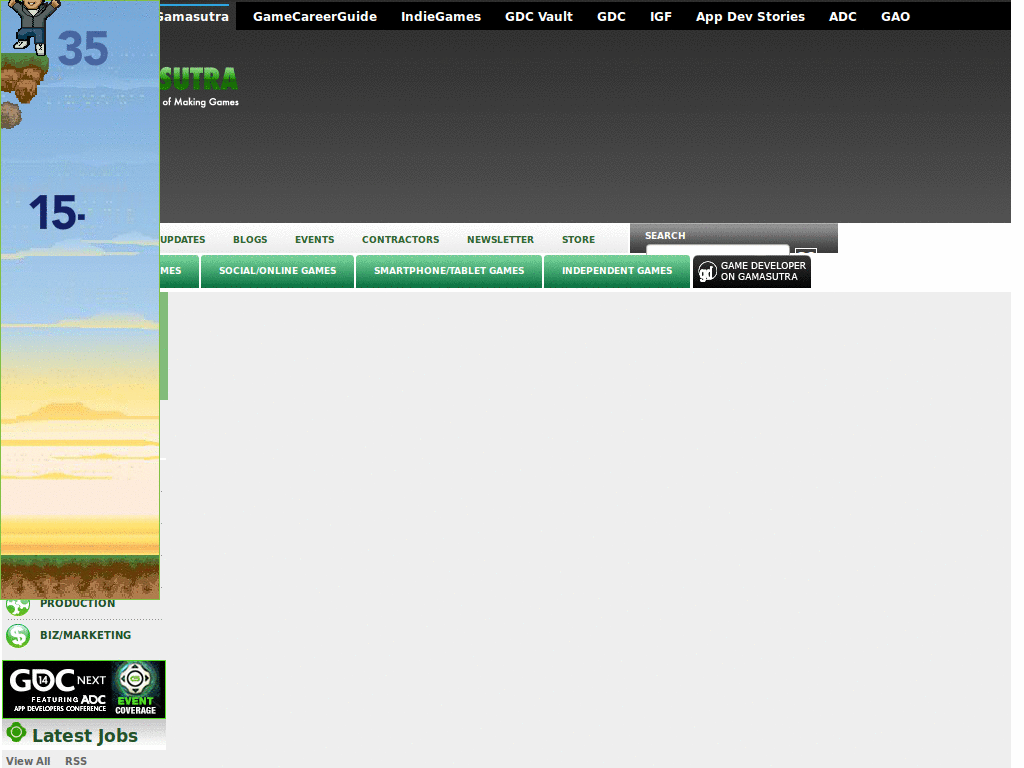The height and width of the screenshot is (768, 1024).
Task: Select the IGF top link
Action: [660, 16]
